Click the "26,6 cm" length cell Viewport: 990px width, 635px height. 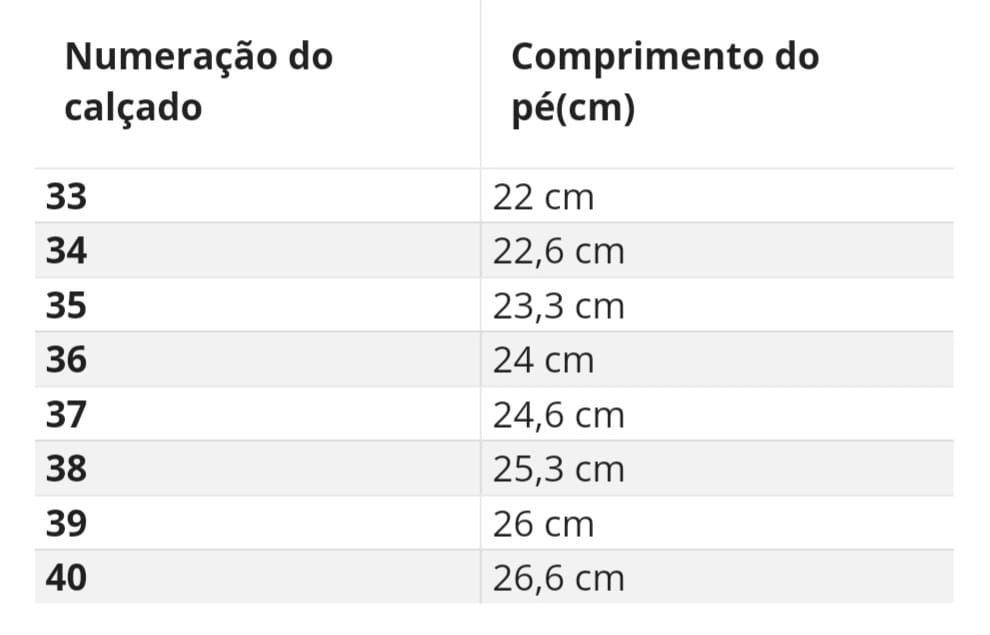[558, 577]
